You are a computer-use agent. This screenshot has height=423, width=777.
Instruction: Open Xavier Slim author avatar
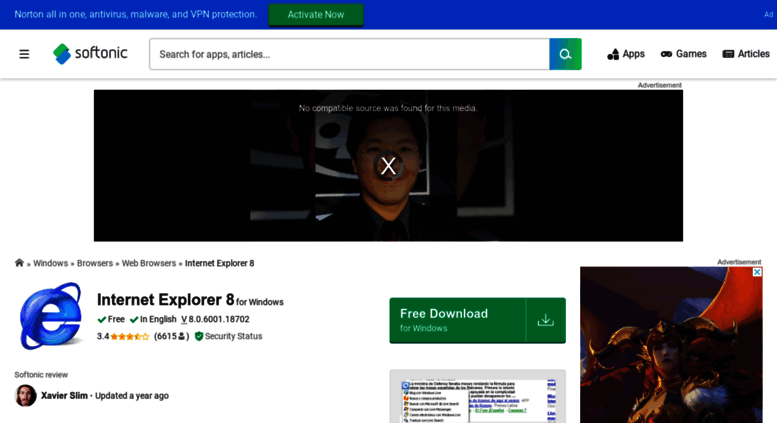pyautogui.click(x=26, y=395)
